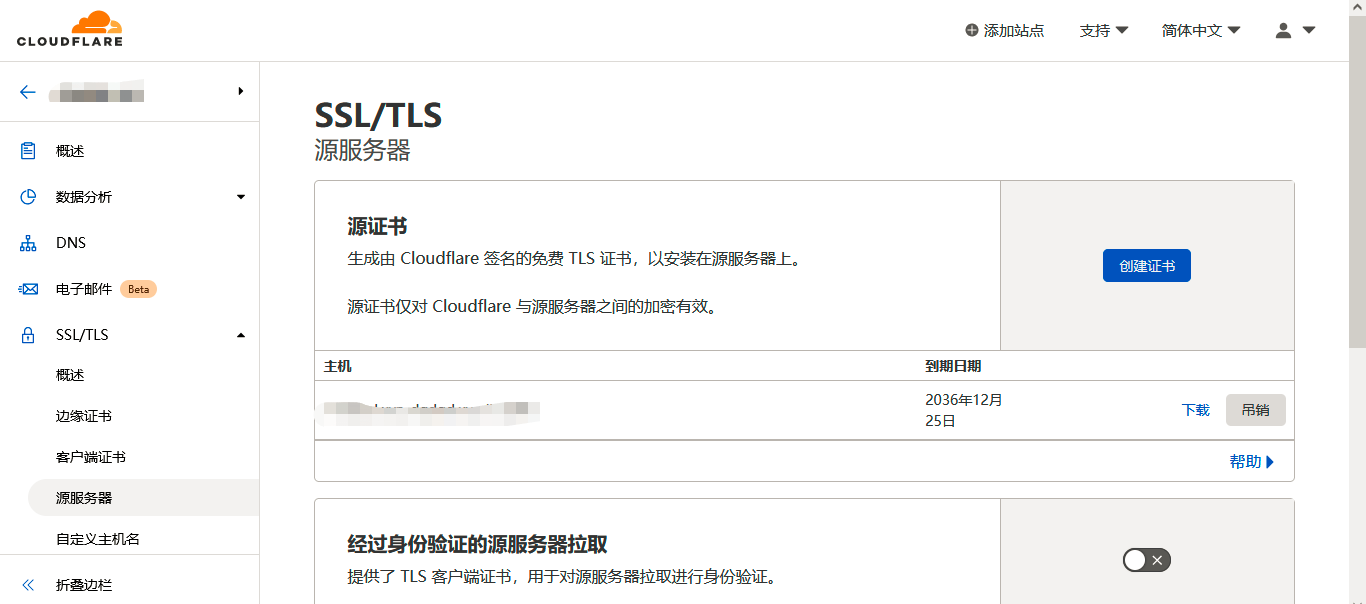The width and height of the screenshot is (1366, 604).
Task: Click the plus icon beside 添加站点
Action: pos(971,30)
